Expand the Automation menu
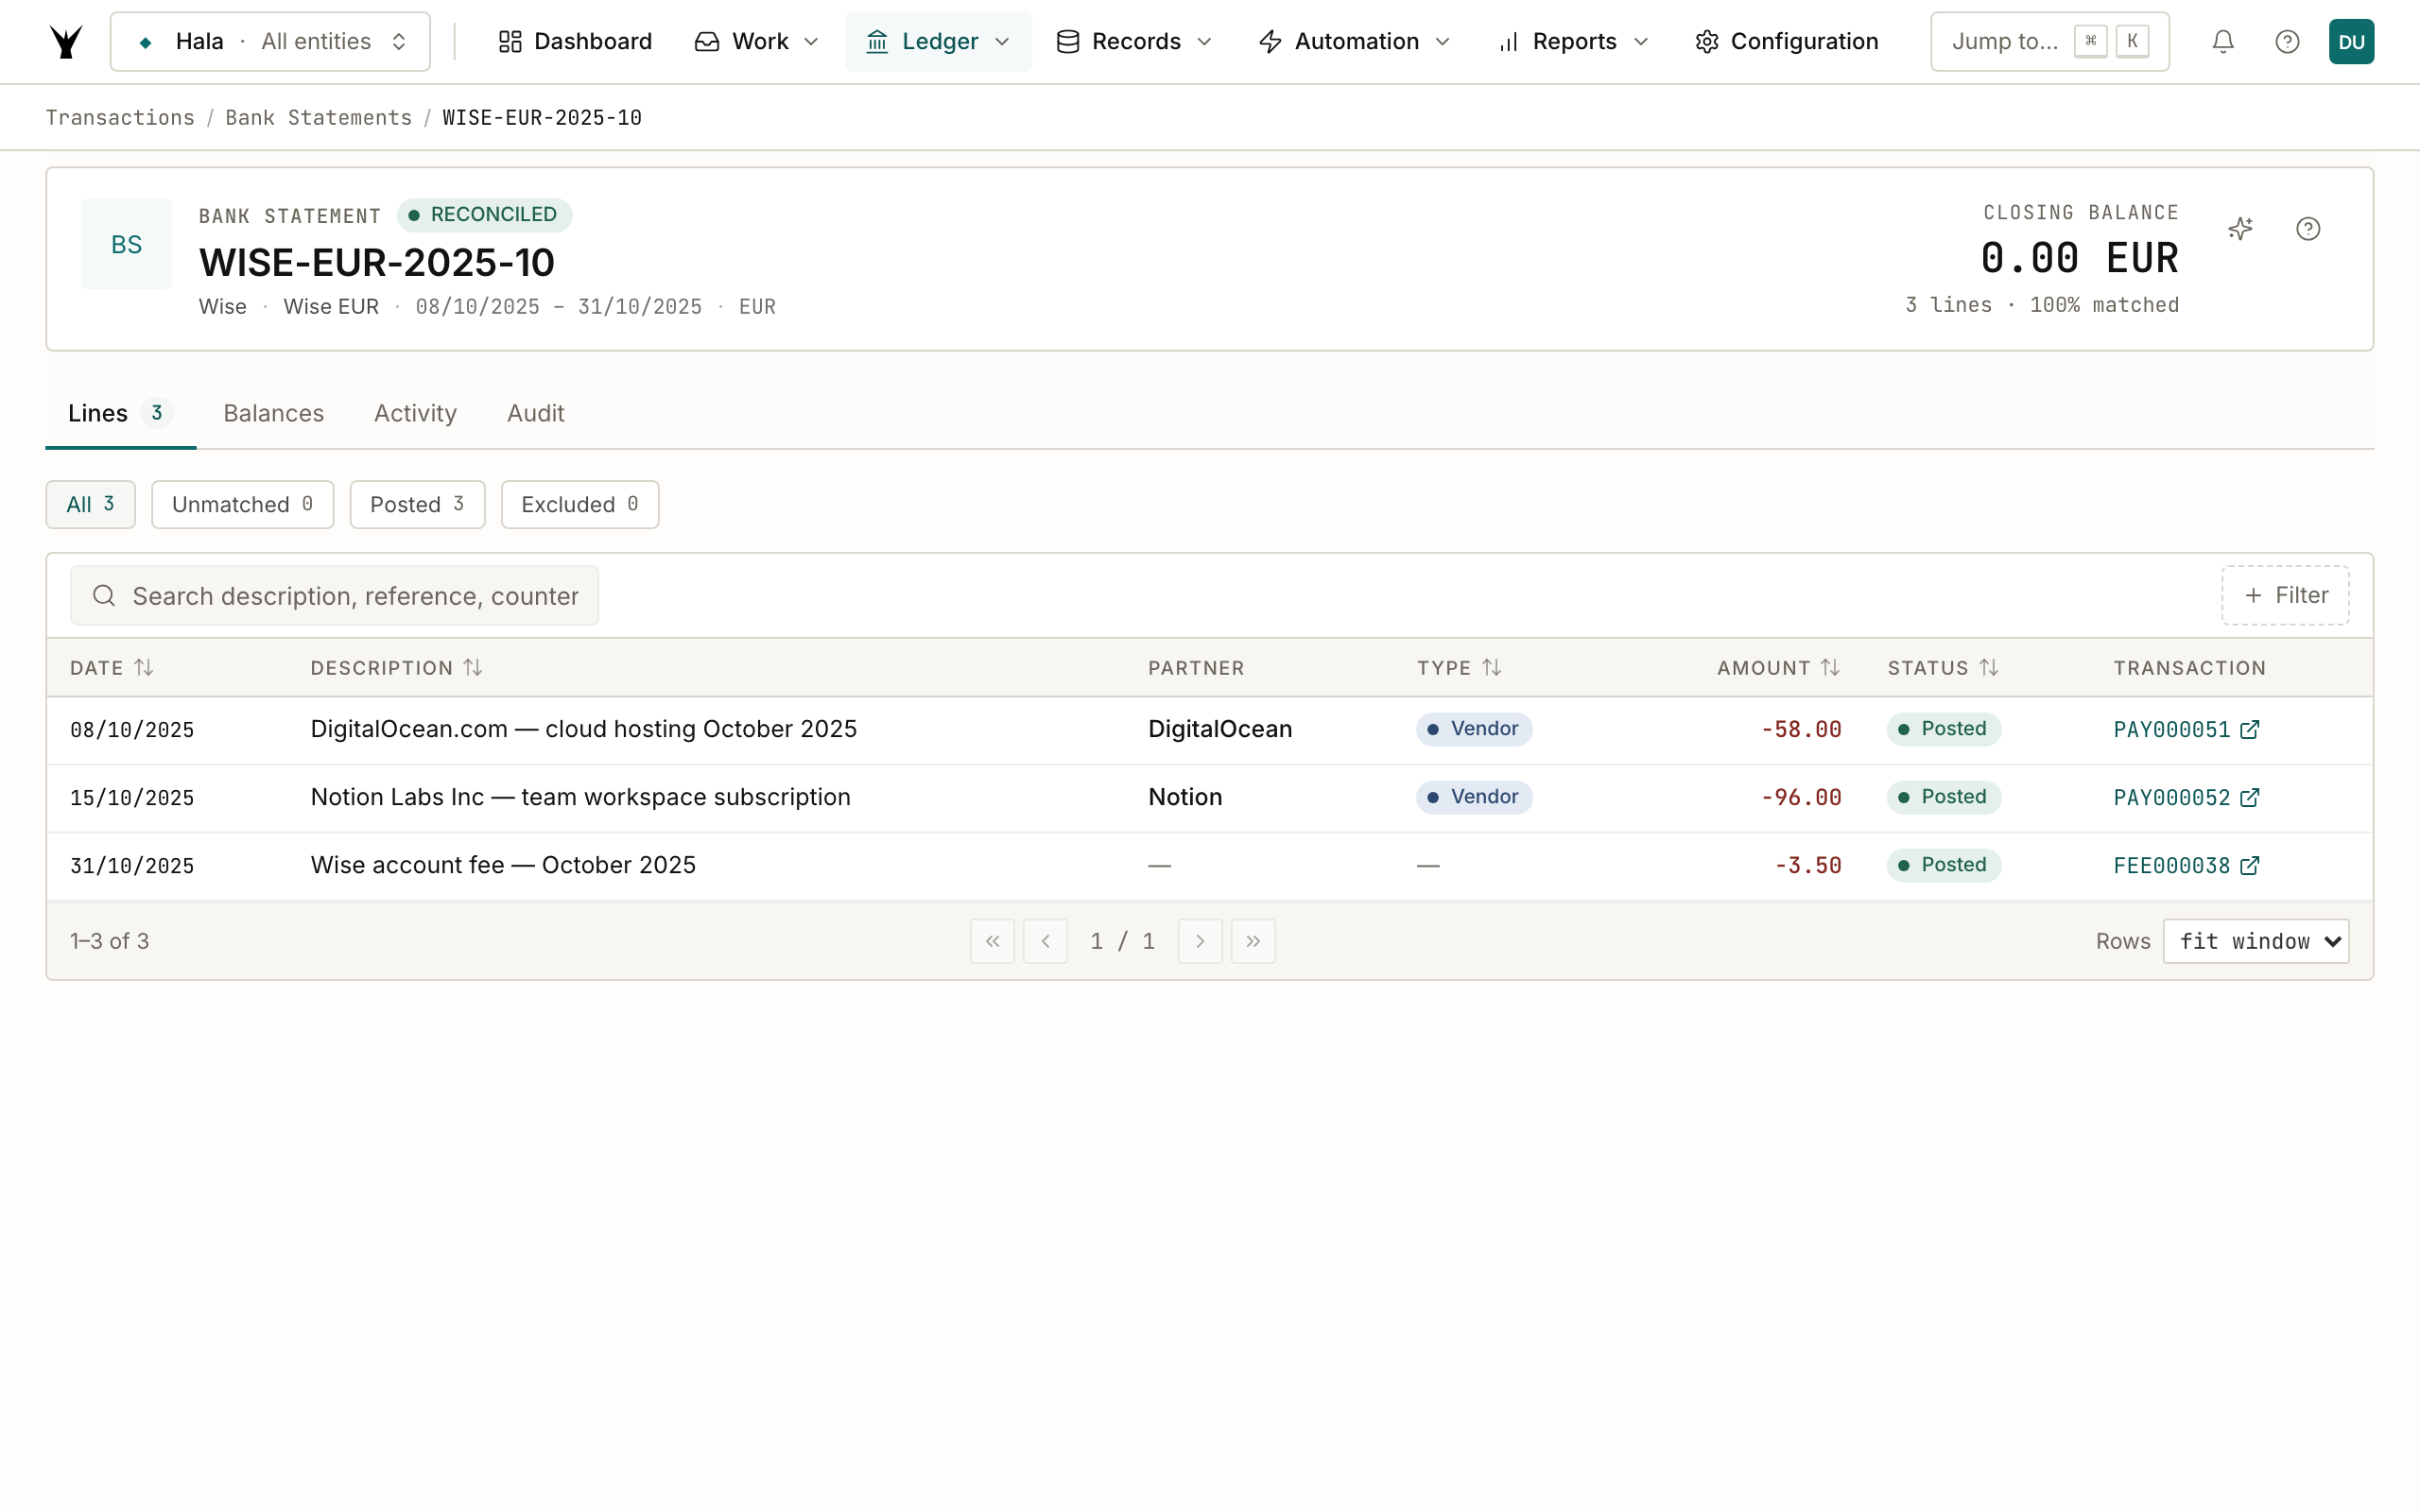2420x1512 pixels. [1354, 41]
